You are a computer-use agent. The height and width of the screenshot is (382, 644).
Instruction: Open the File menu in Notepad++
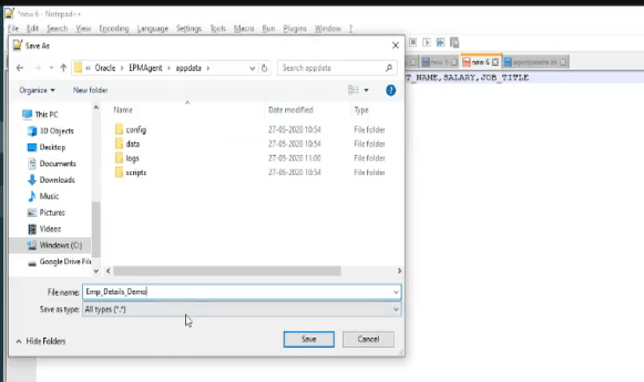13,28
